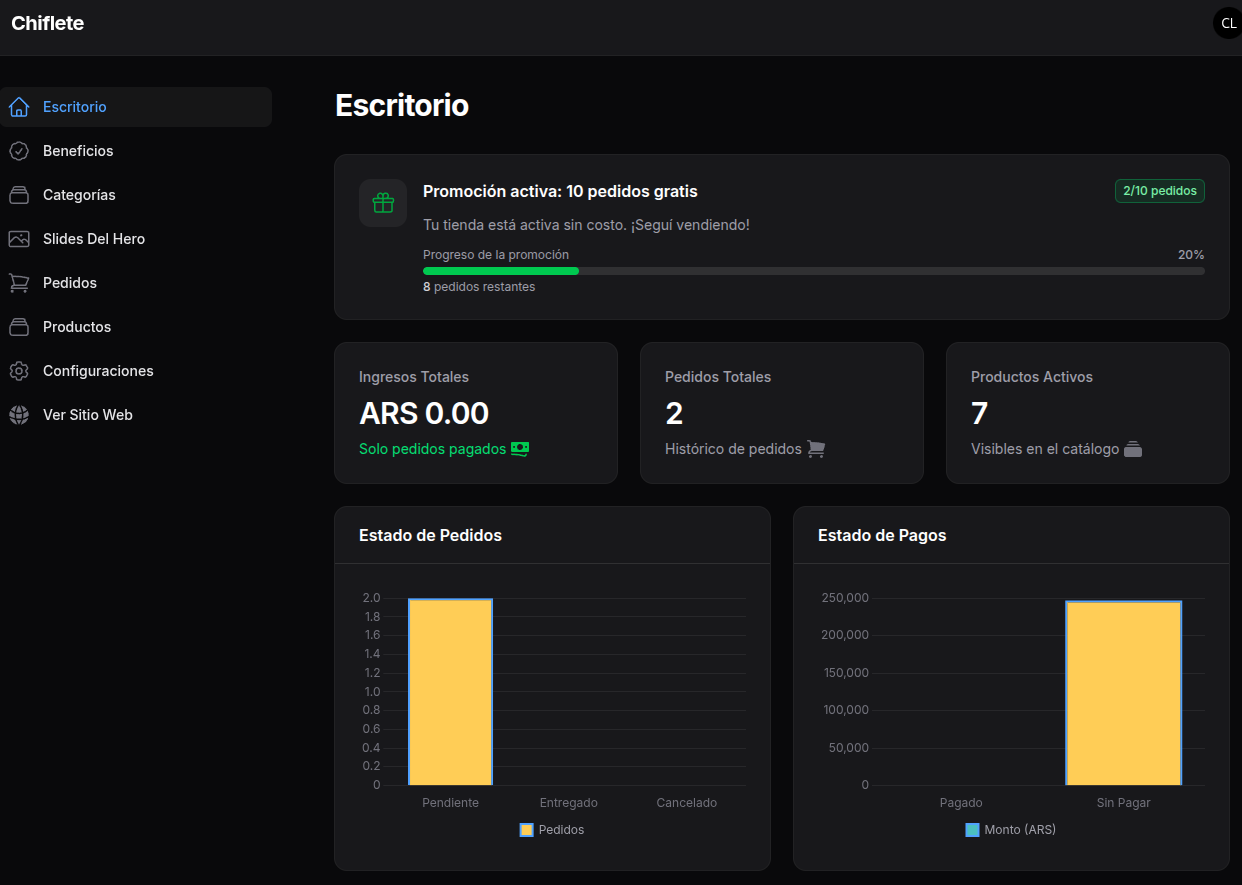
Task: Open the CL avatar in the top bar
Action: 1227,22
